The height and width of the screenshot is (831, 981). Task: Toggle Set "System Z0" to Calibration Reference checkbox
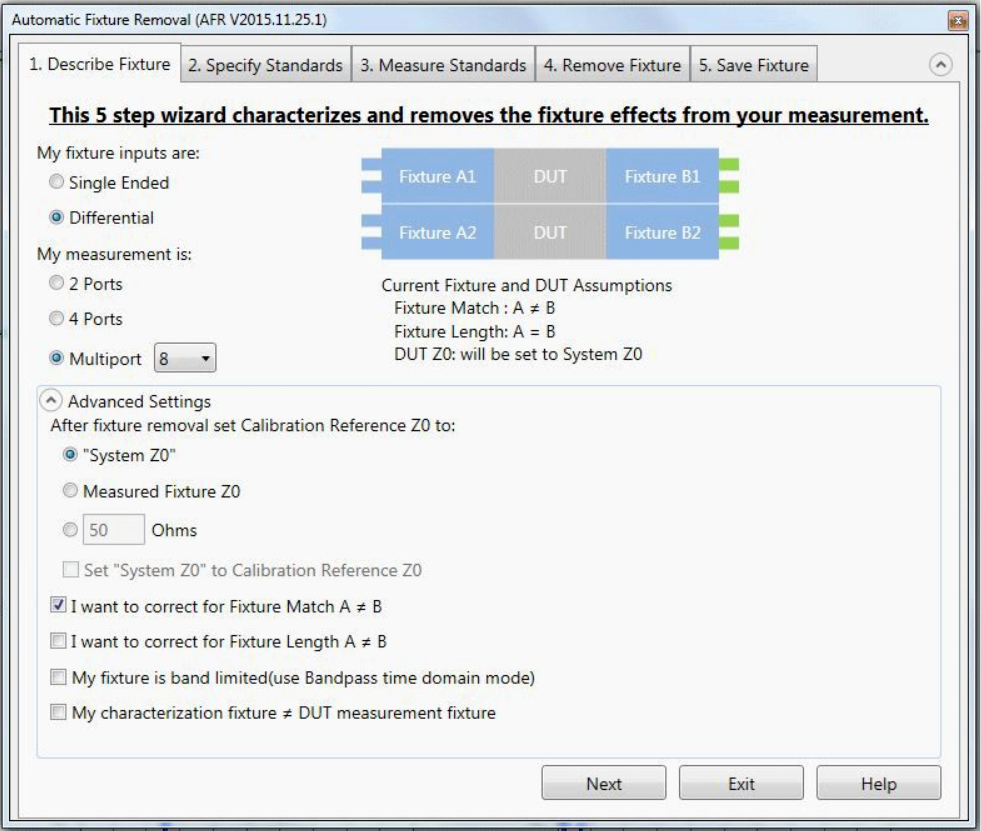pos(71,569)
